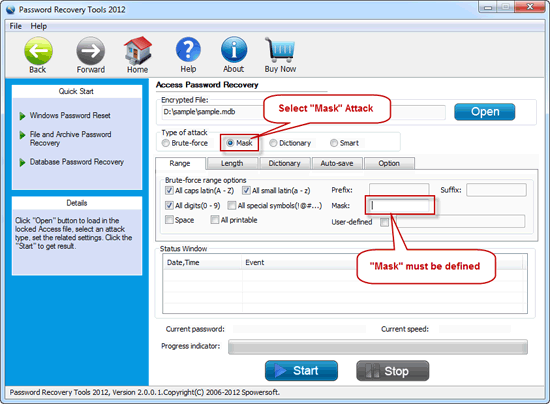Open the Home house icon

138,50
